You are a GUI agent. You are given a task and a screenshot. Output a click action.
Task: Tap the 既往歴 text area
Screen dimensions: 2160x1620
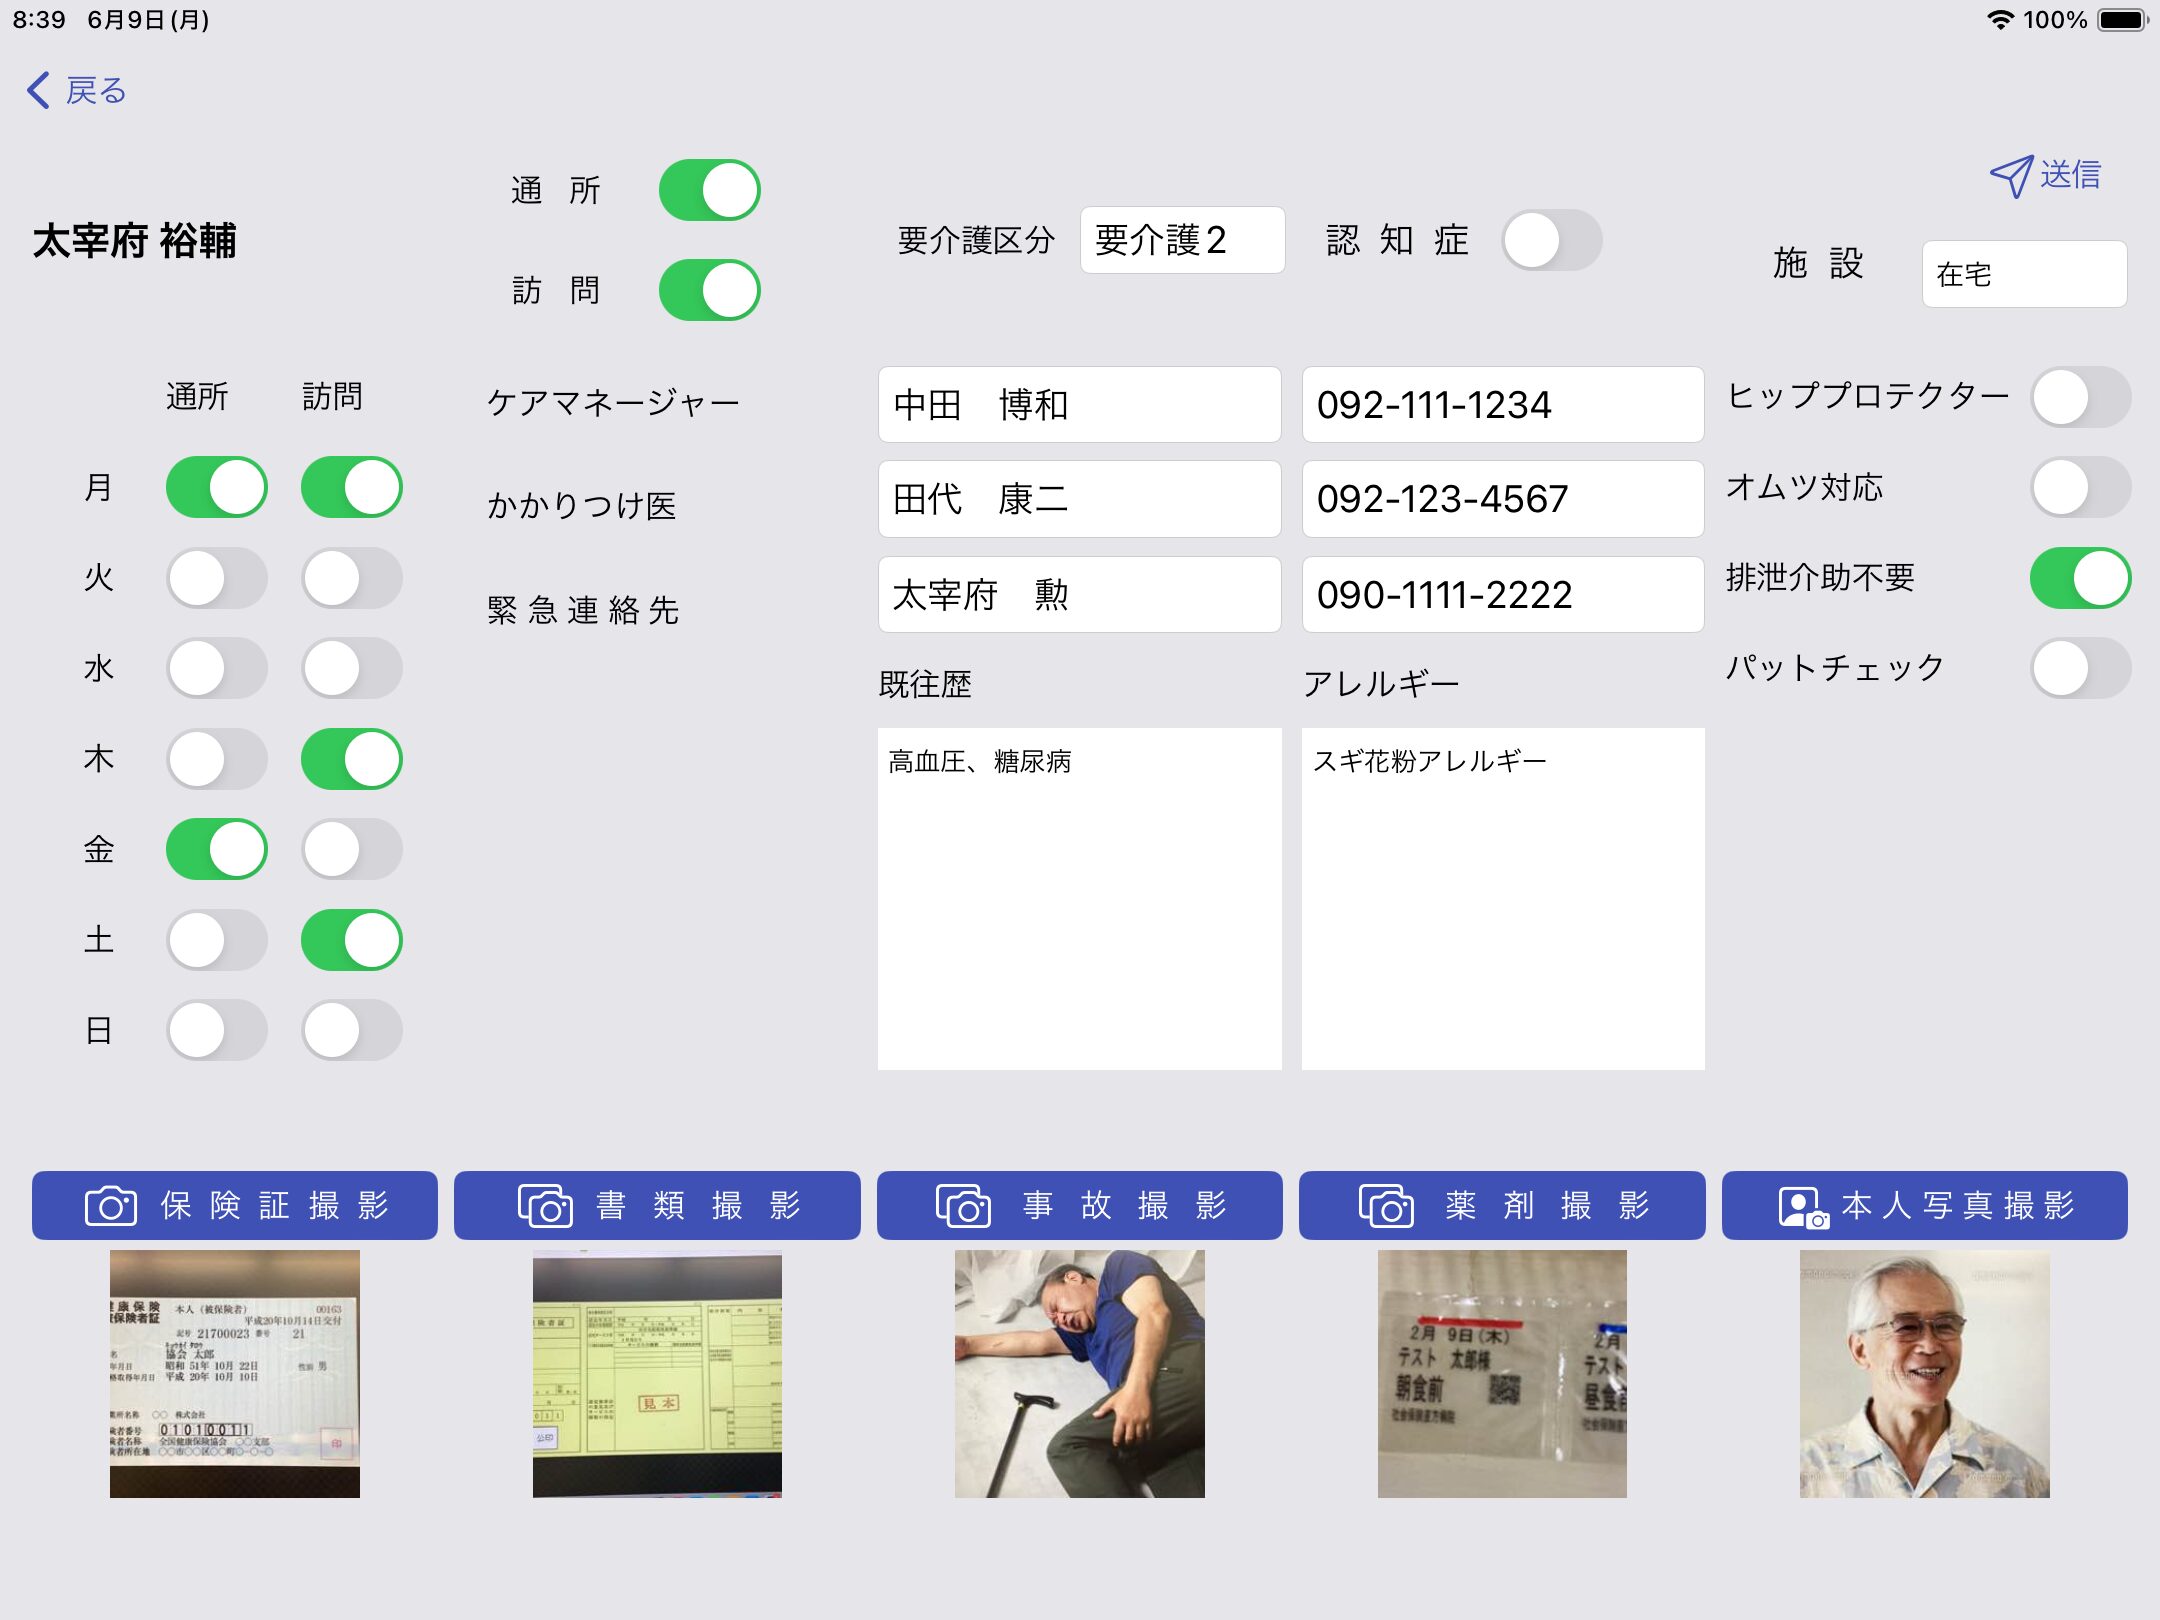tap(1079, 898)
